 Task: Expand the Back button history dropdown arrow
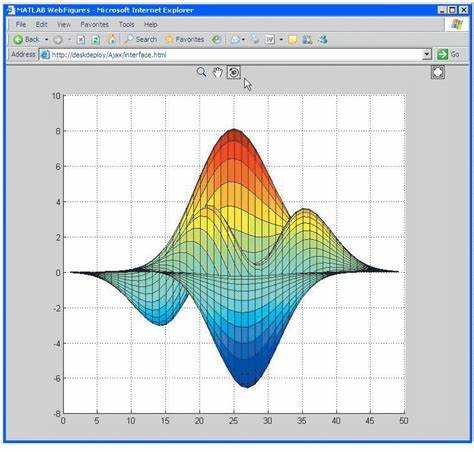tap(46, 40)
